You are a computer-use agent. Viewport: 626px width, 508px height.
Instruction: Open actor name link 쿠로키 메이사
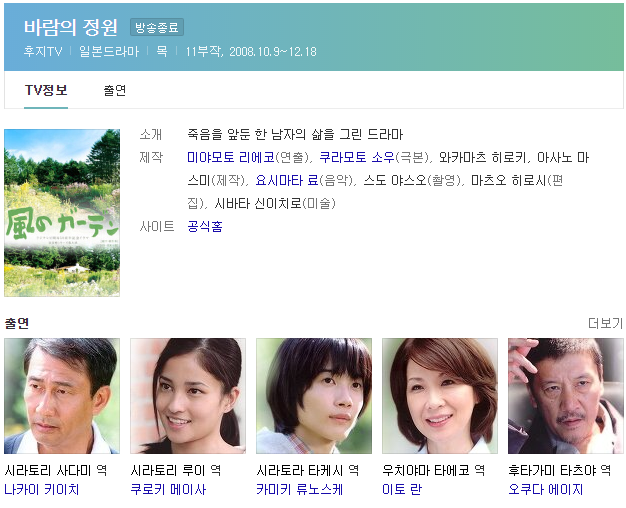(x=168, y=489)
